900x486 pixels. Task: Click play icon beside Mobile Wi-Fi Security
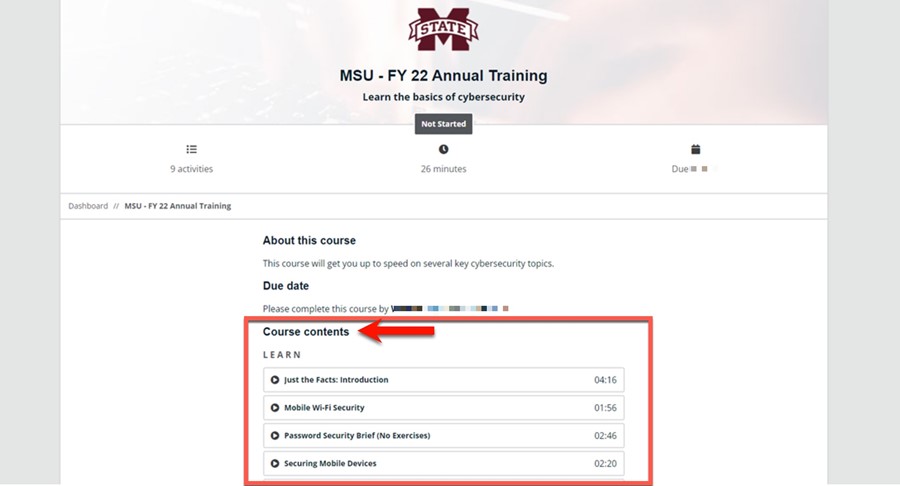pos(275,408)
